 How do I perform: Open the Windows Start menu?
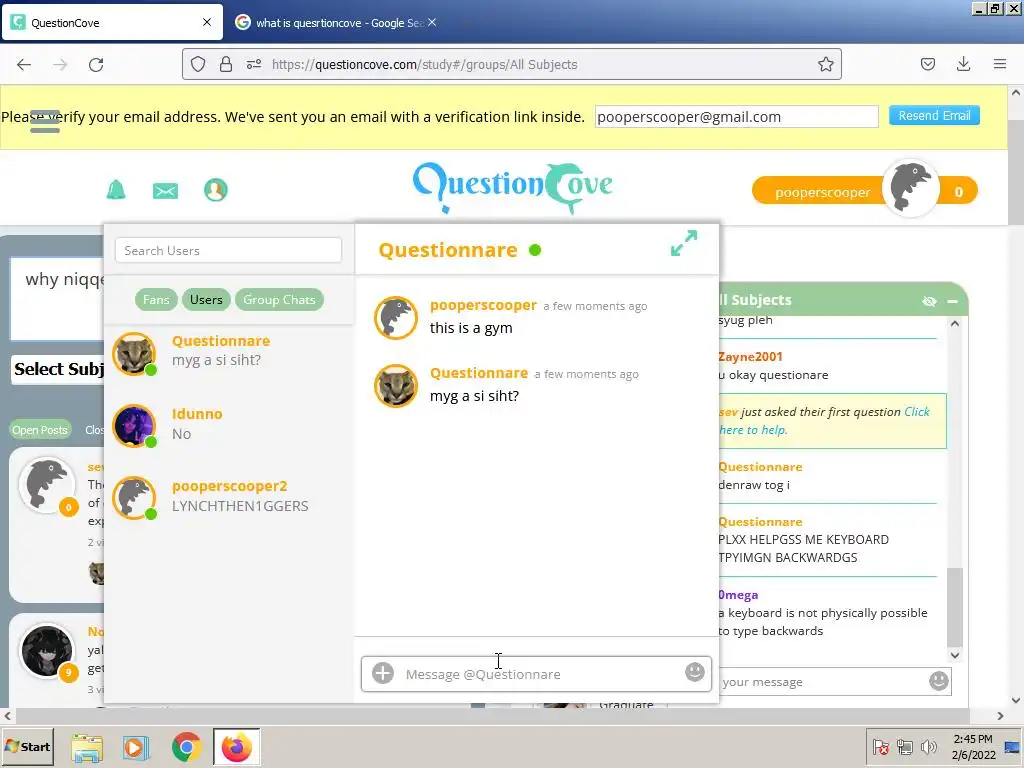(x=27, y=746)
